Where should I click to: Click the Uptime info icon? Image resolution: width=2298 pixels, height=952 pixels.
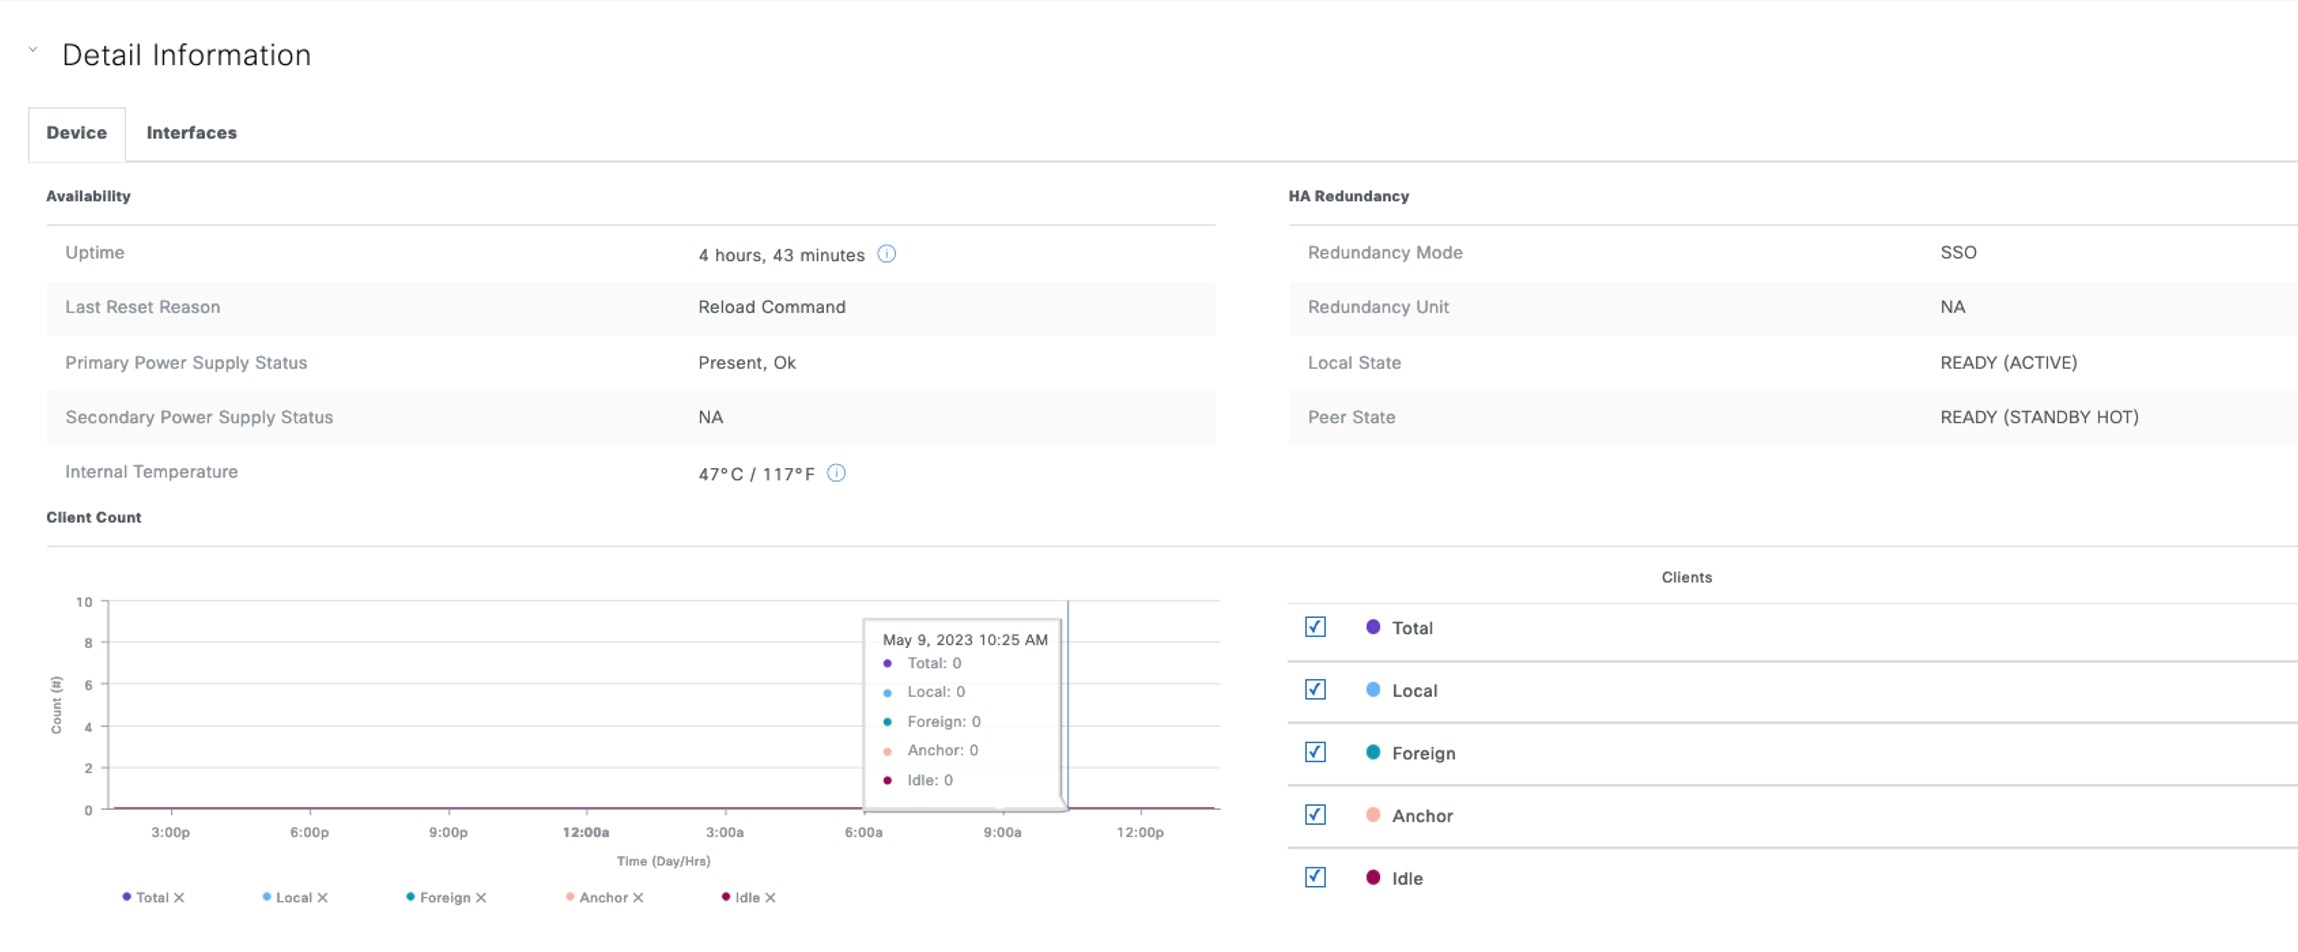(x=886, y=254)
